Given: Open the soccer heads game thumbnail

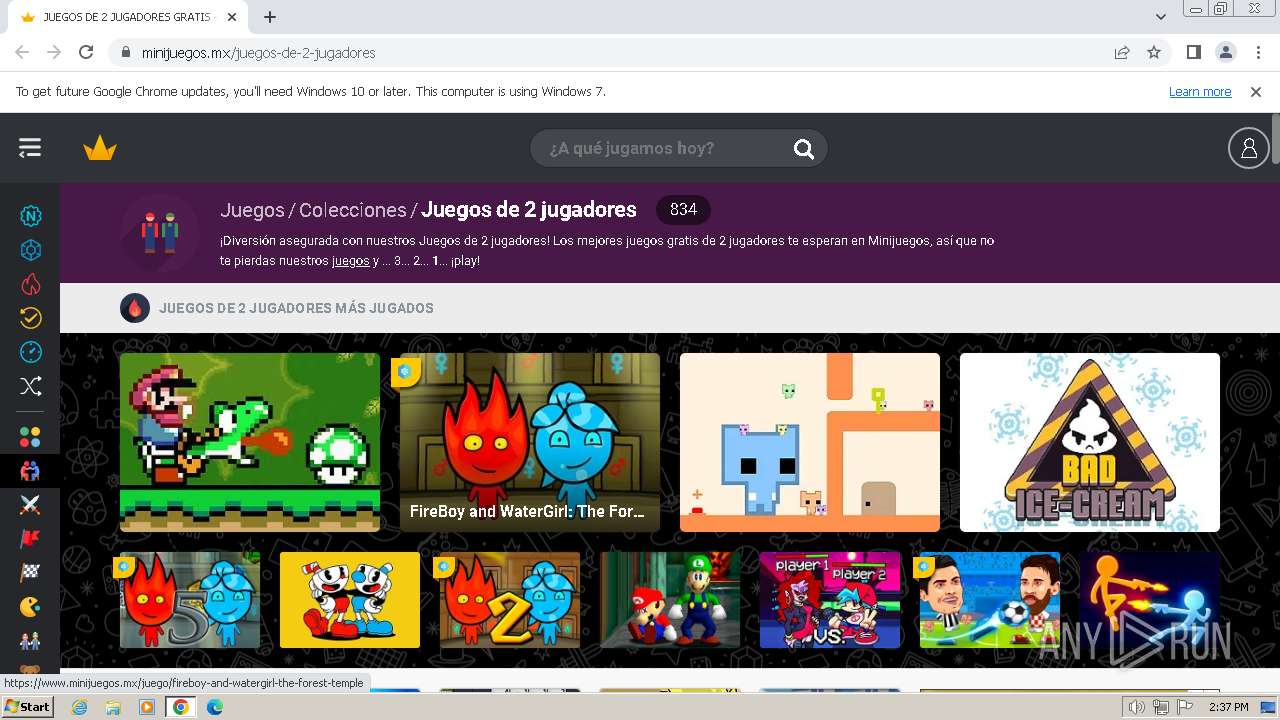Looking at the screenshot, I should (x=990, y=600).
